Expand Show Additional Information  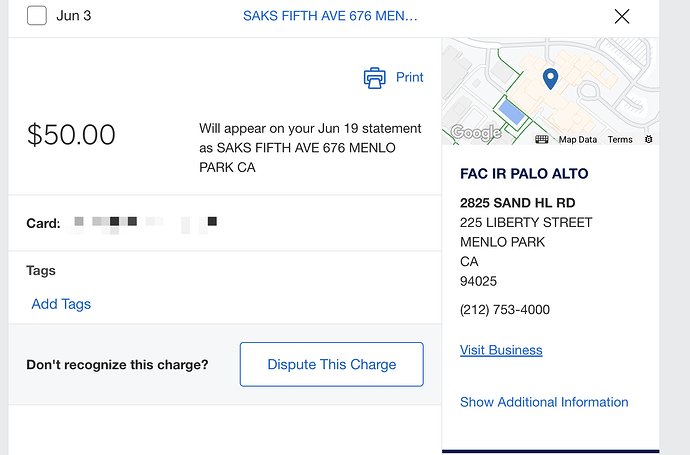544,402
